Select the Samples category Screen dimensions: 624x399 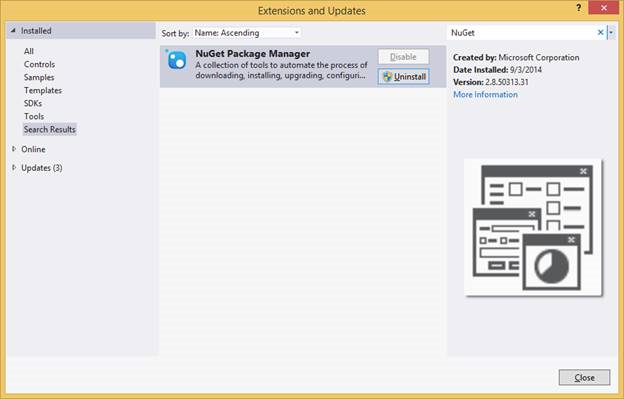39,77
